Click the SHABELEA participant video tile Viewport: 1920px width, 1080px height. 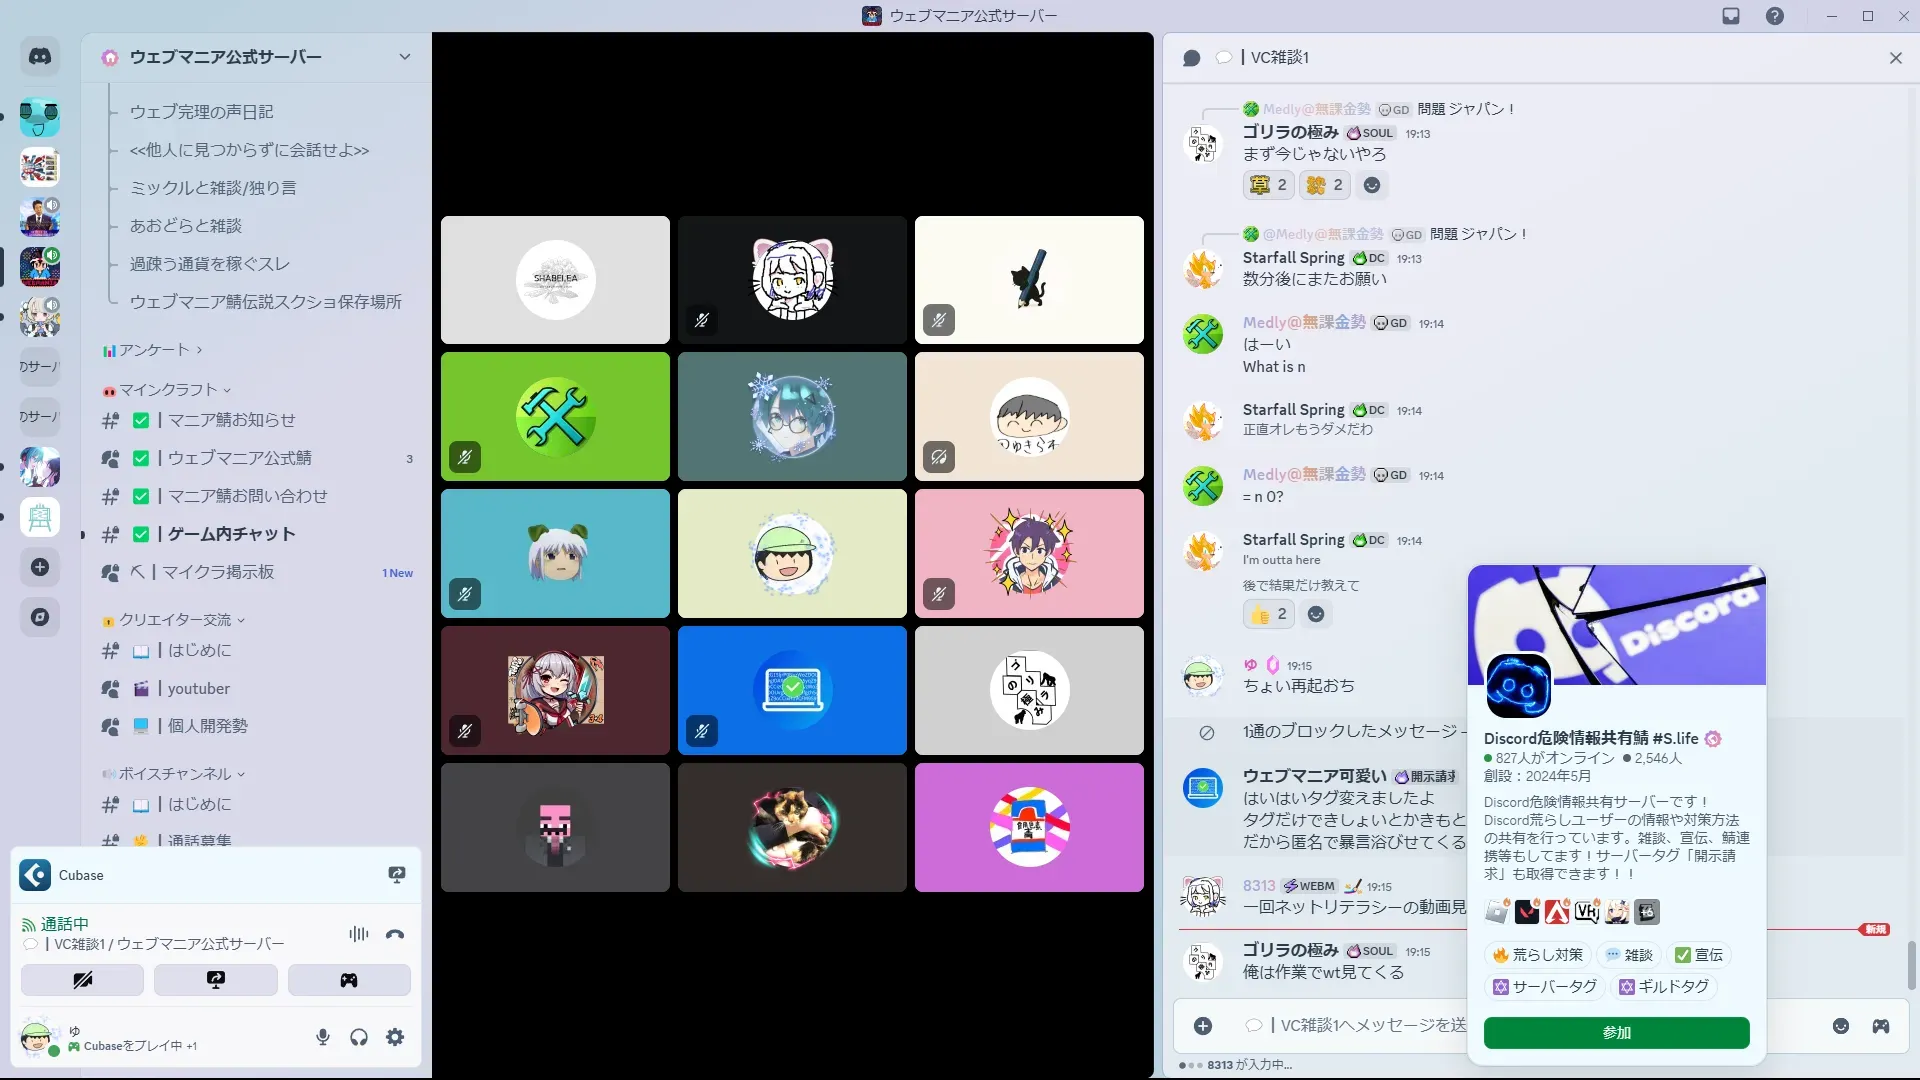[x=555, y=280]
